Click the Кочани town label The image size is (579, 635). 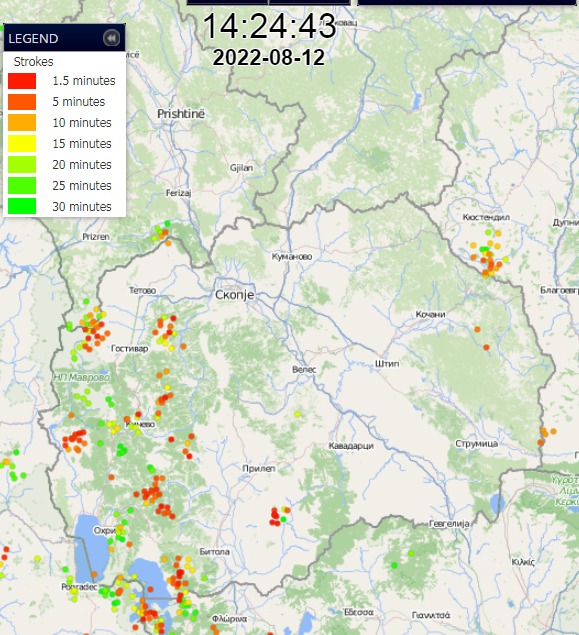pyautogui.click(x=430, y=314)
